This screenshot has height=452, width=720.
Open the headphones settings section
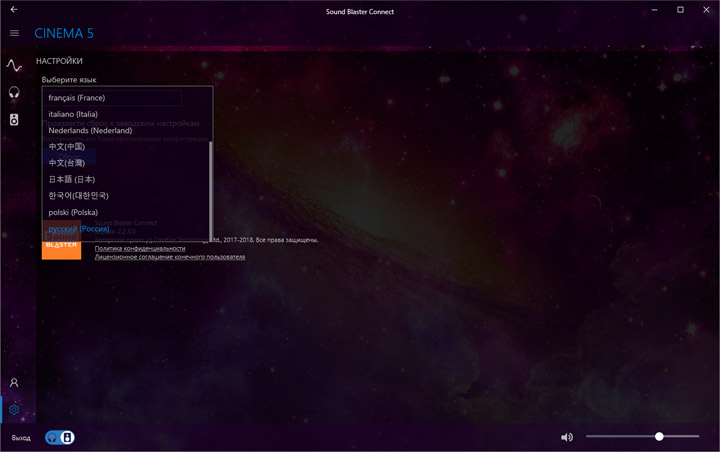point(14,93)
